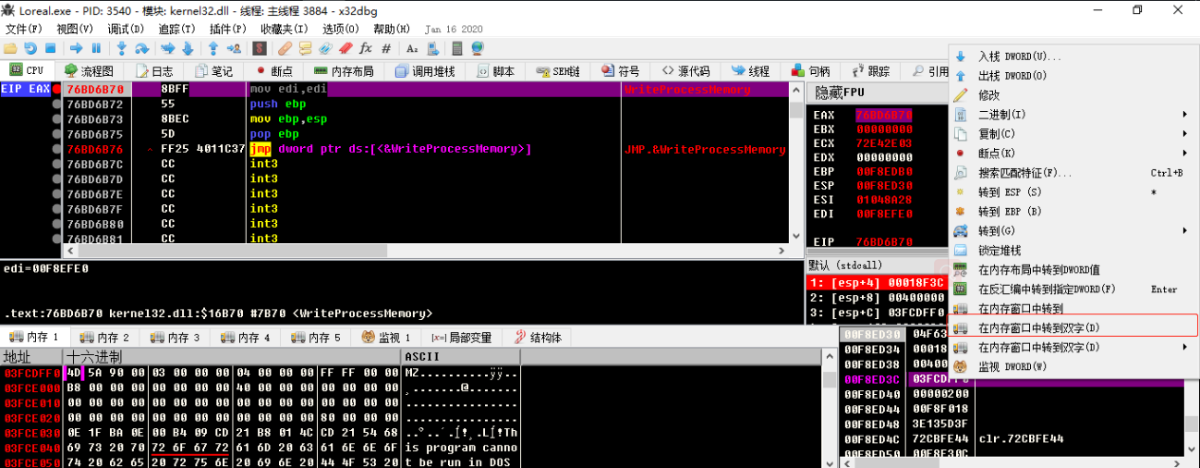The image size is (1200, 468).
Task: Open the 插件(P) menu
Action: 228,29
